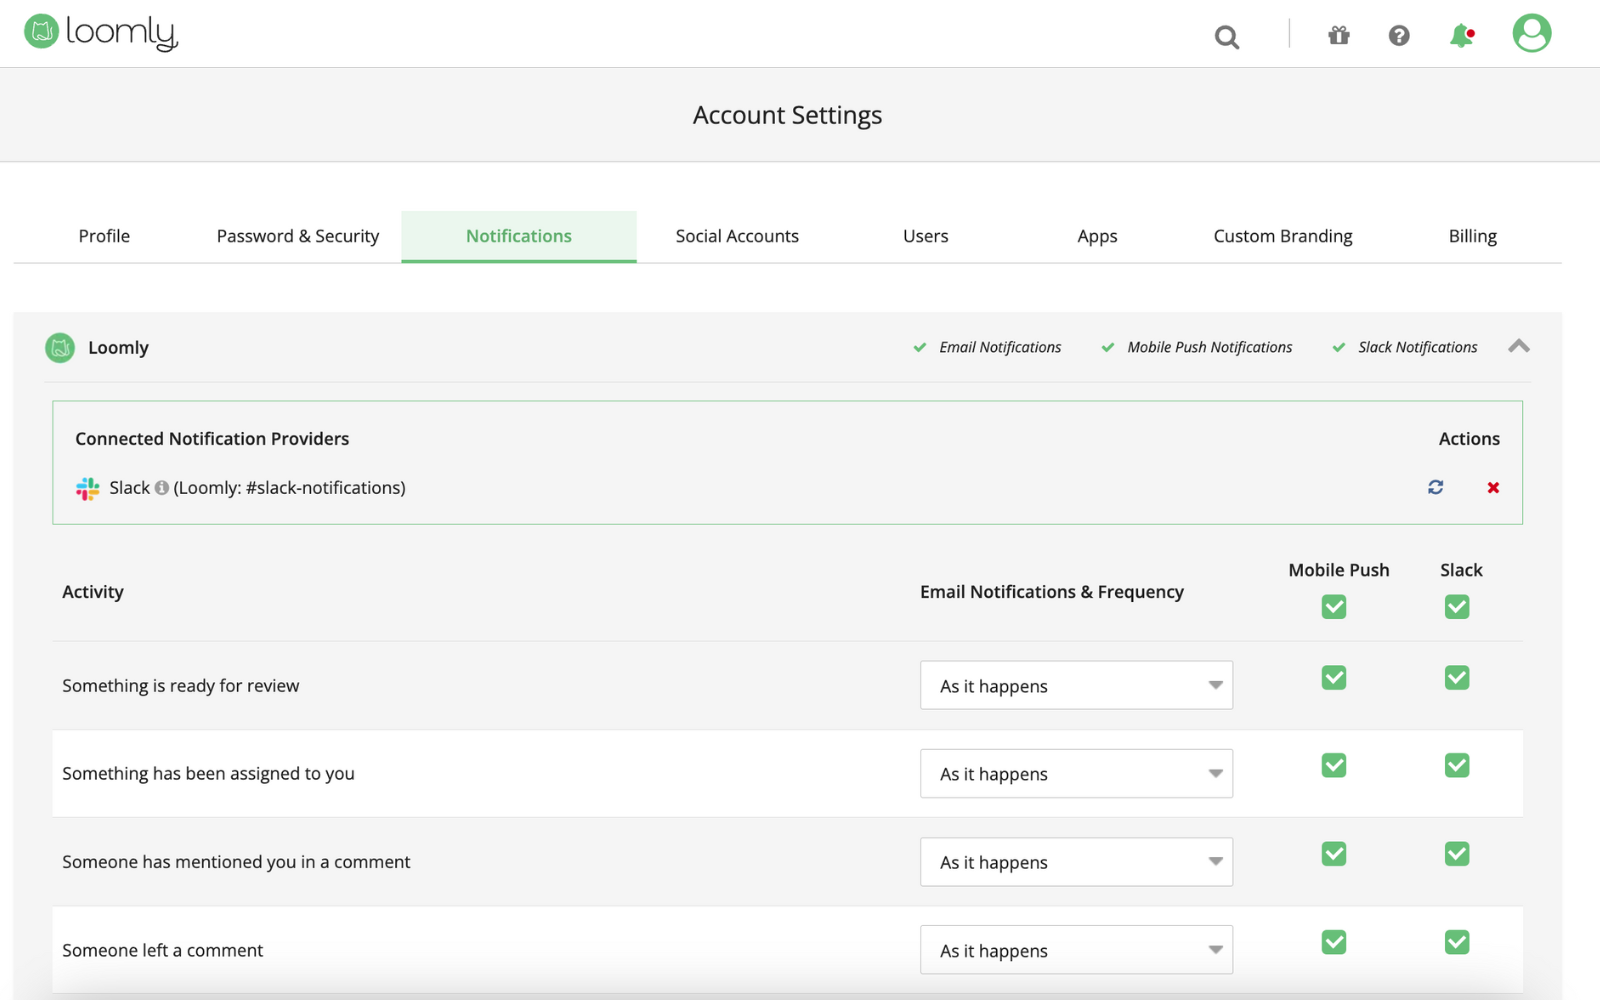Uncheck Mobile Push for 'Something is ready for review'
Image resolution: width=1600 pixels, height=1000 pixels.
pos(1333,677)
